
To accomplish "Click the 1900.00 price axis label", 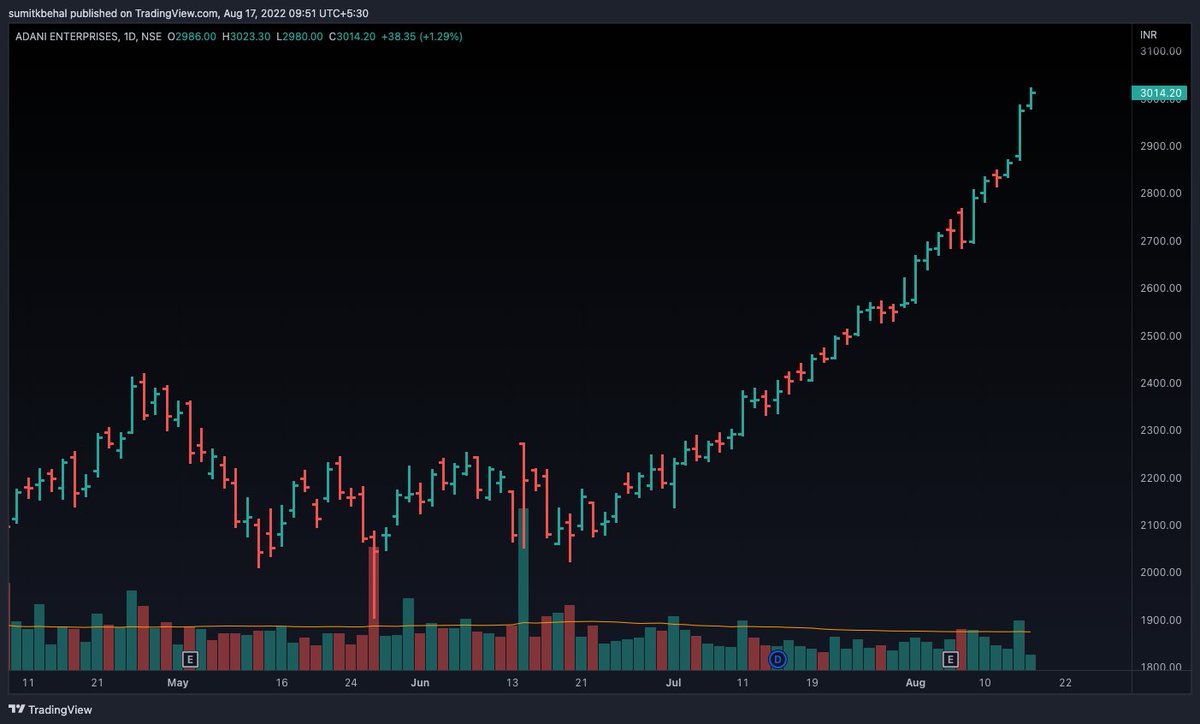I will (1162, 621).
